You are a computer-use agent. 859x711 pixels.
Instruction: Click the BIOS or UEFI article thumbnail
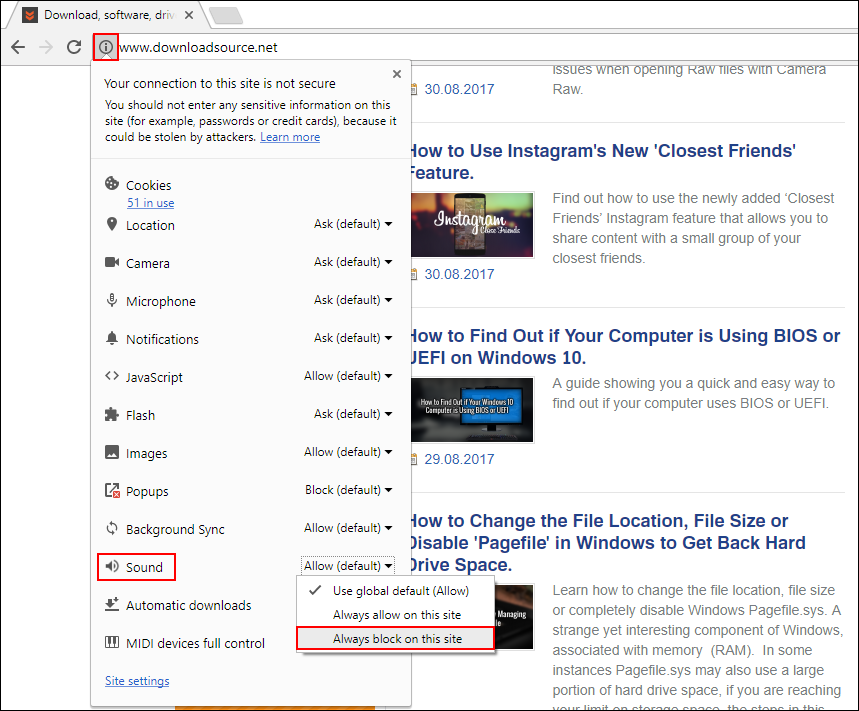pos(472,410)
